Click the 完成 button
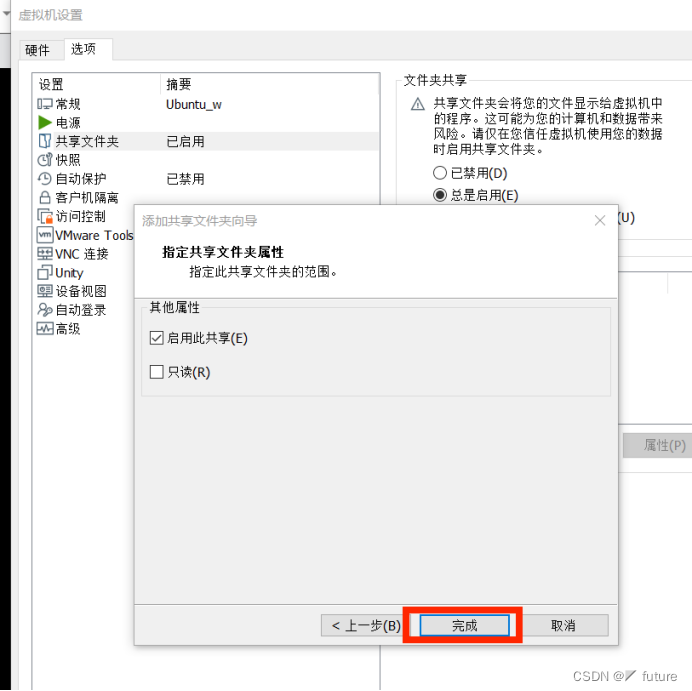Viewport: 692px width, 691px height. pos(464,625)
